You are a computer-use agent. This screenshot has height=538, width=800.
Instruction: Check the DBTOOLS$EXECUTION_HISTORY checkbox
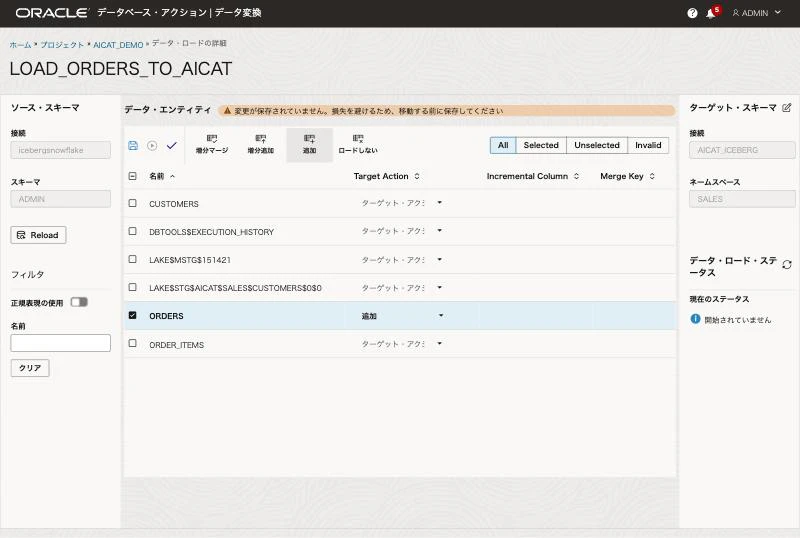point(133,231)
